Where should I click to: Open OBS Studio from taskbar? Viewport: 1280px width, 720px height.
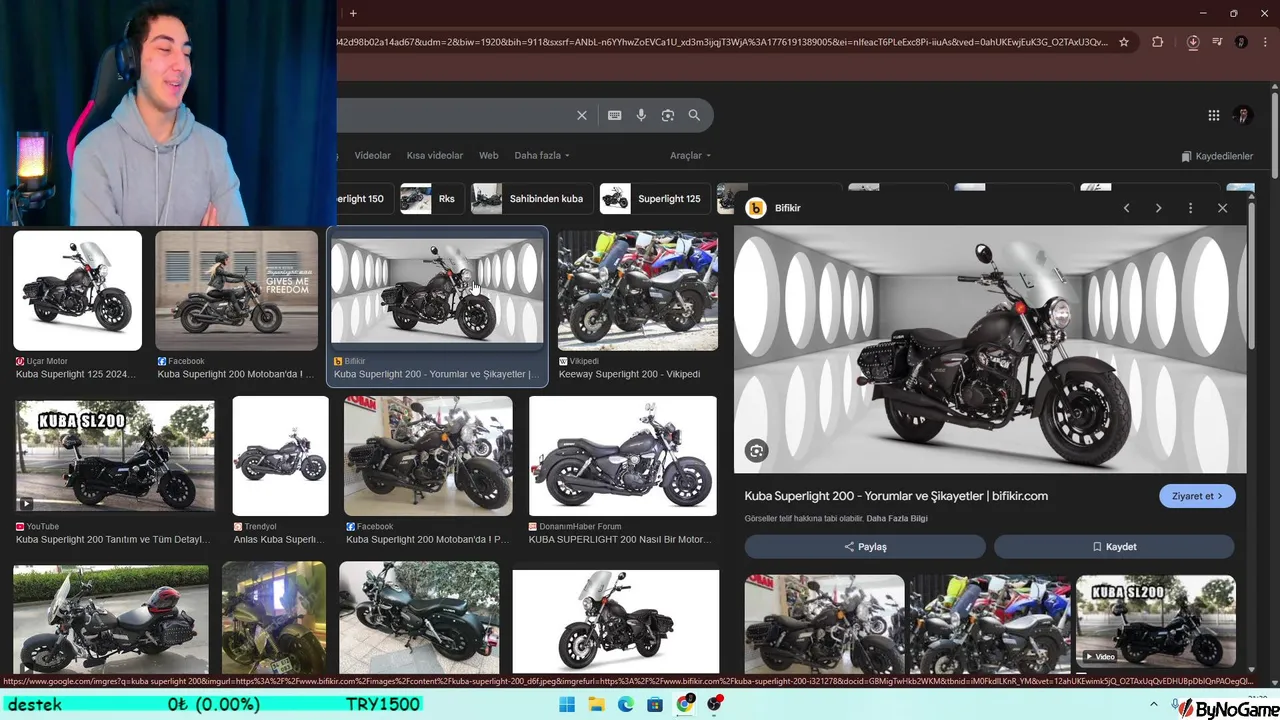(x=715, y=705)
